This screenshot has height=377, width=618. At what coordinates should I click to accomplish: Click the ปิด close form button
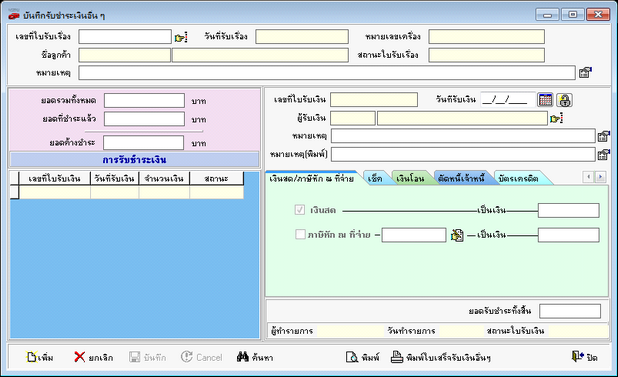(585, 357)
